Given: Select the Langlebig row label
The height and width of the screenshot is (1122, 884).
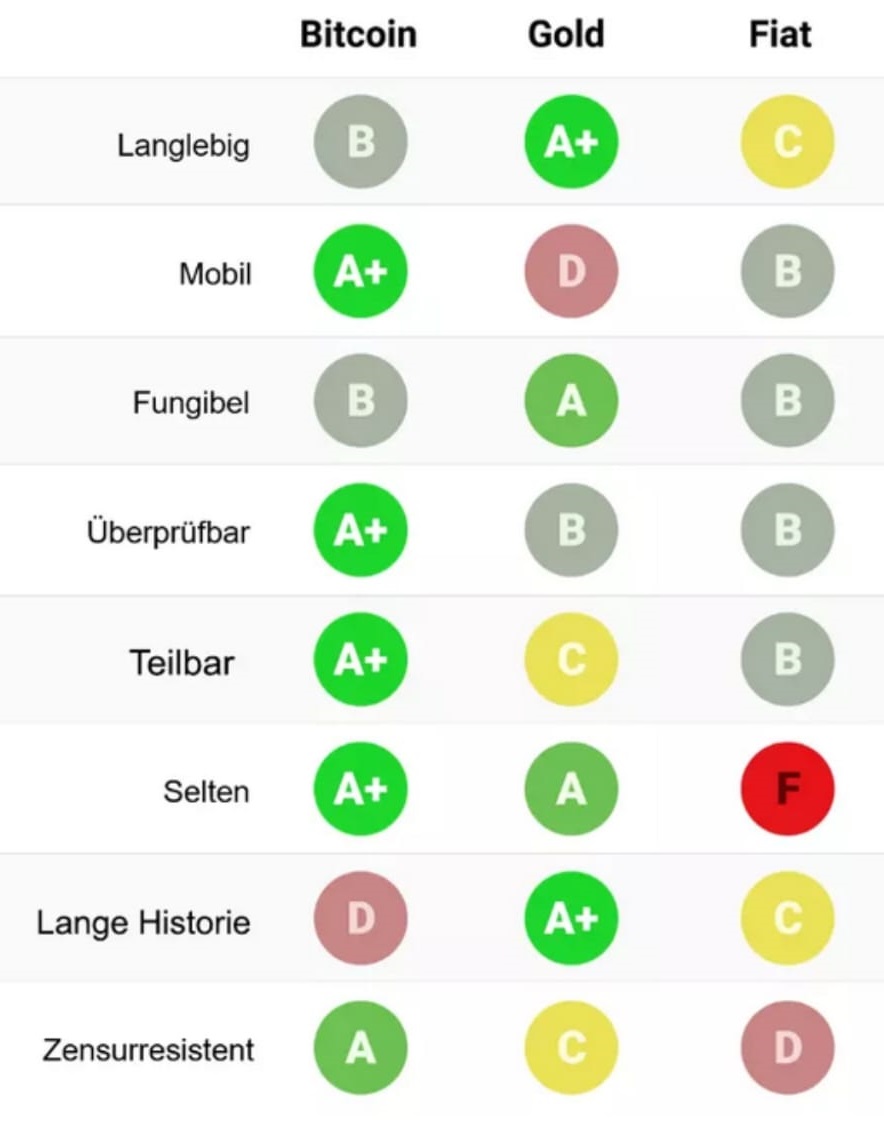Looking at the screenshot, I should click(183, 146).
